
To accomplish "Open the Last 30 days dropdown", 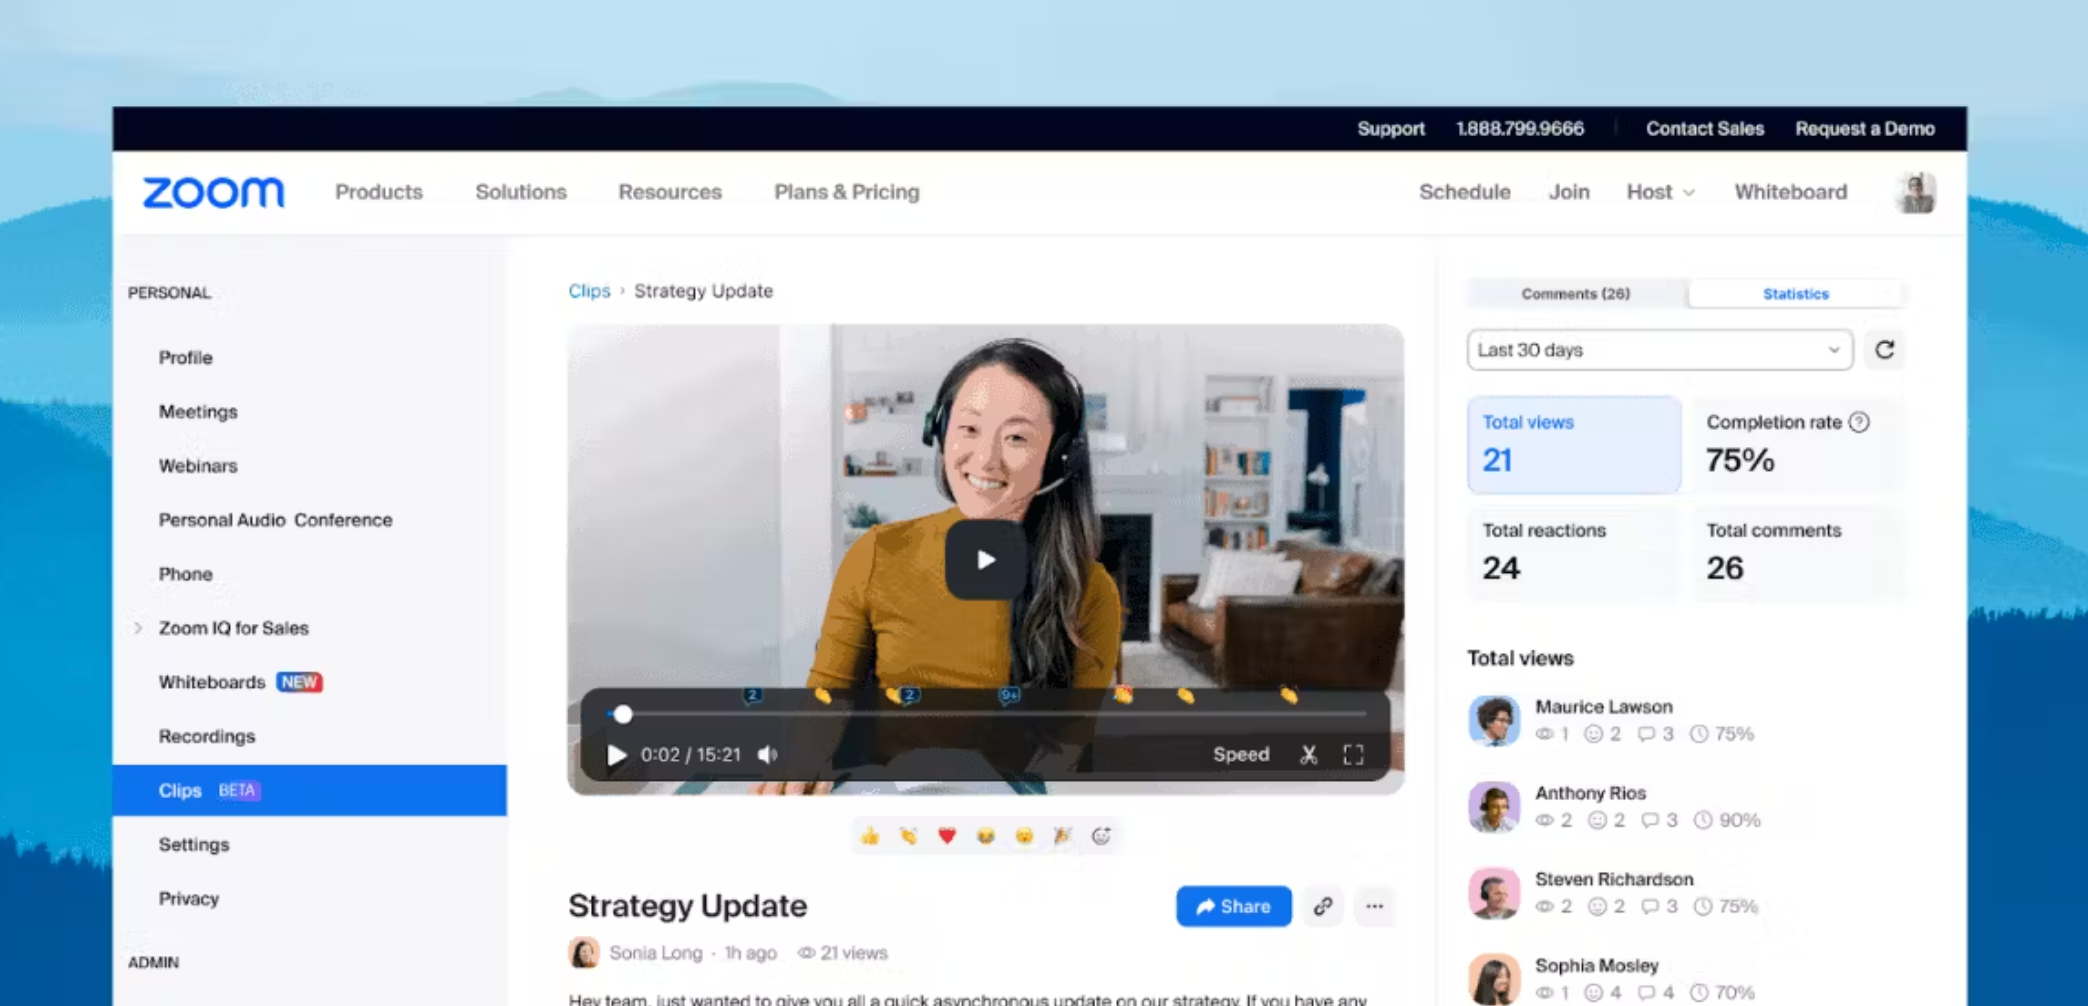I will click(x=1659, y=350).
